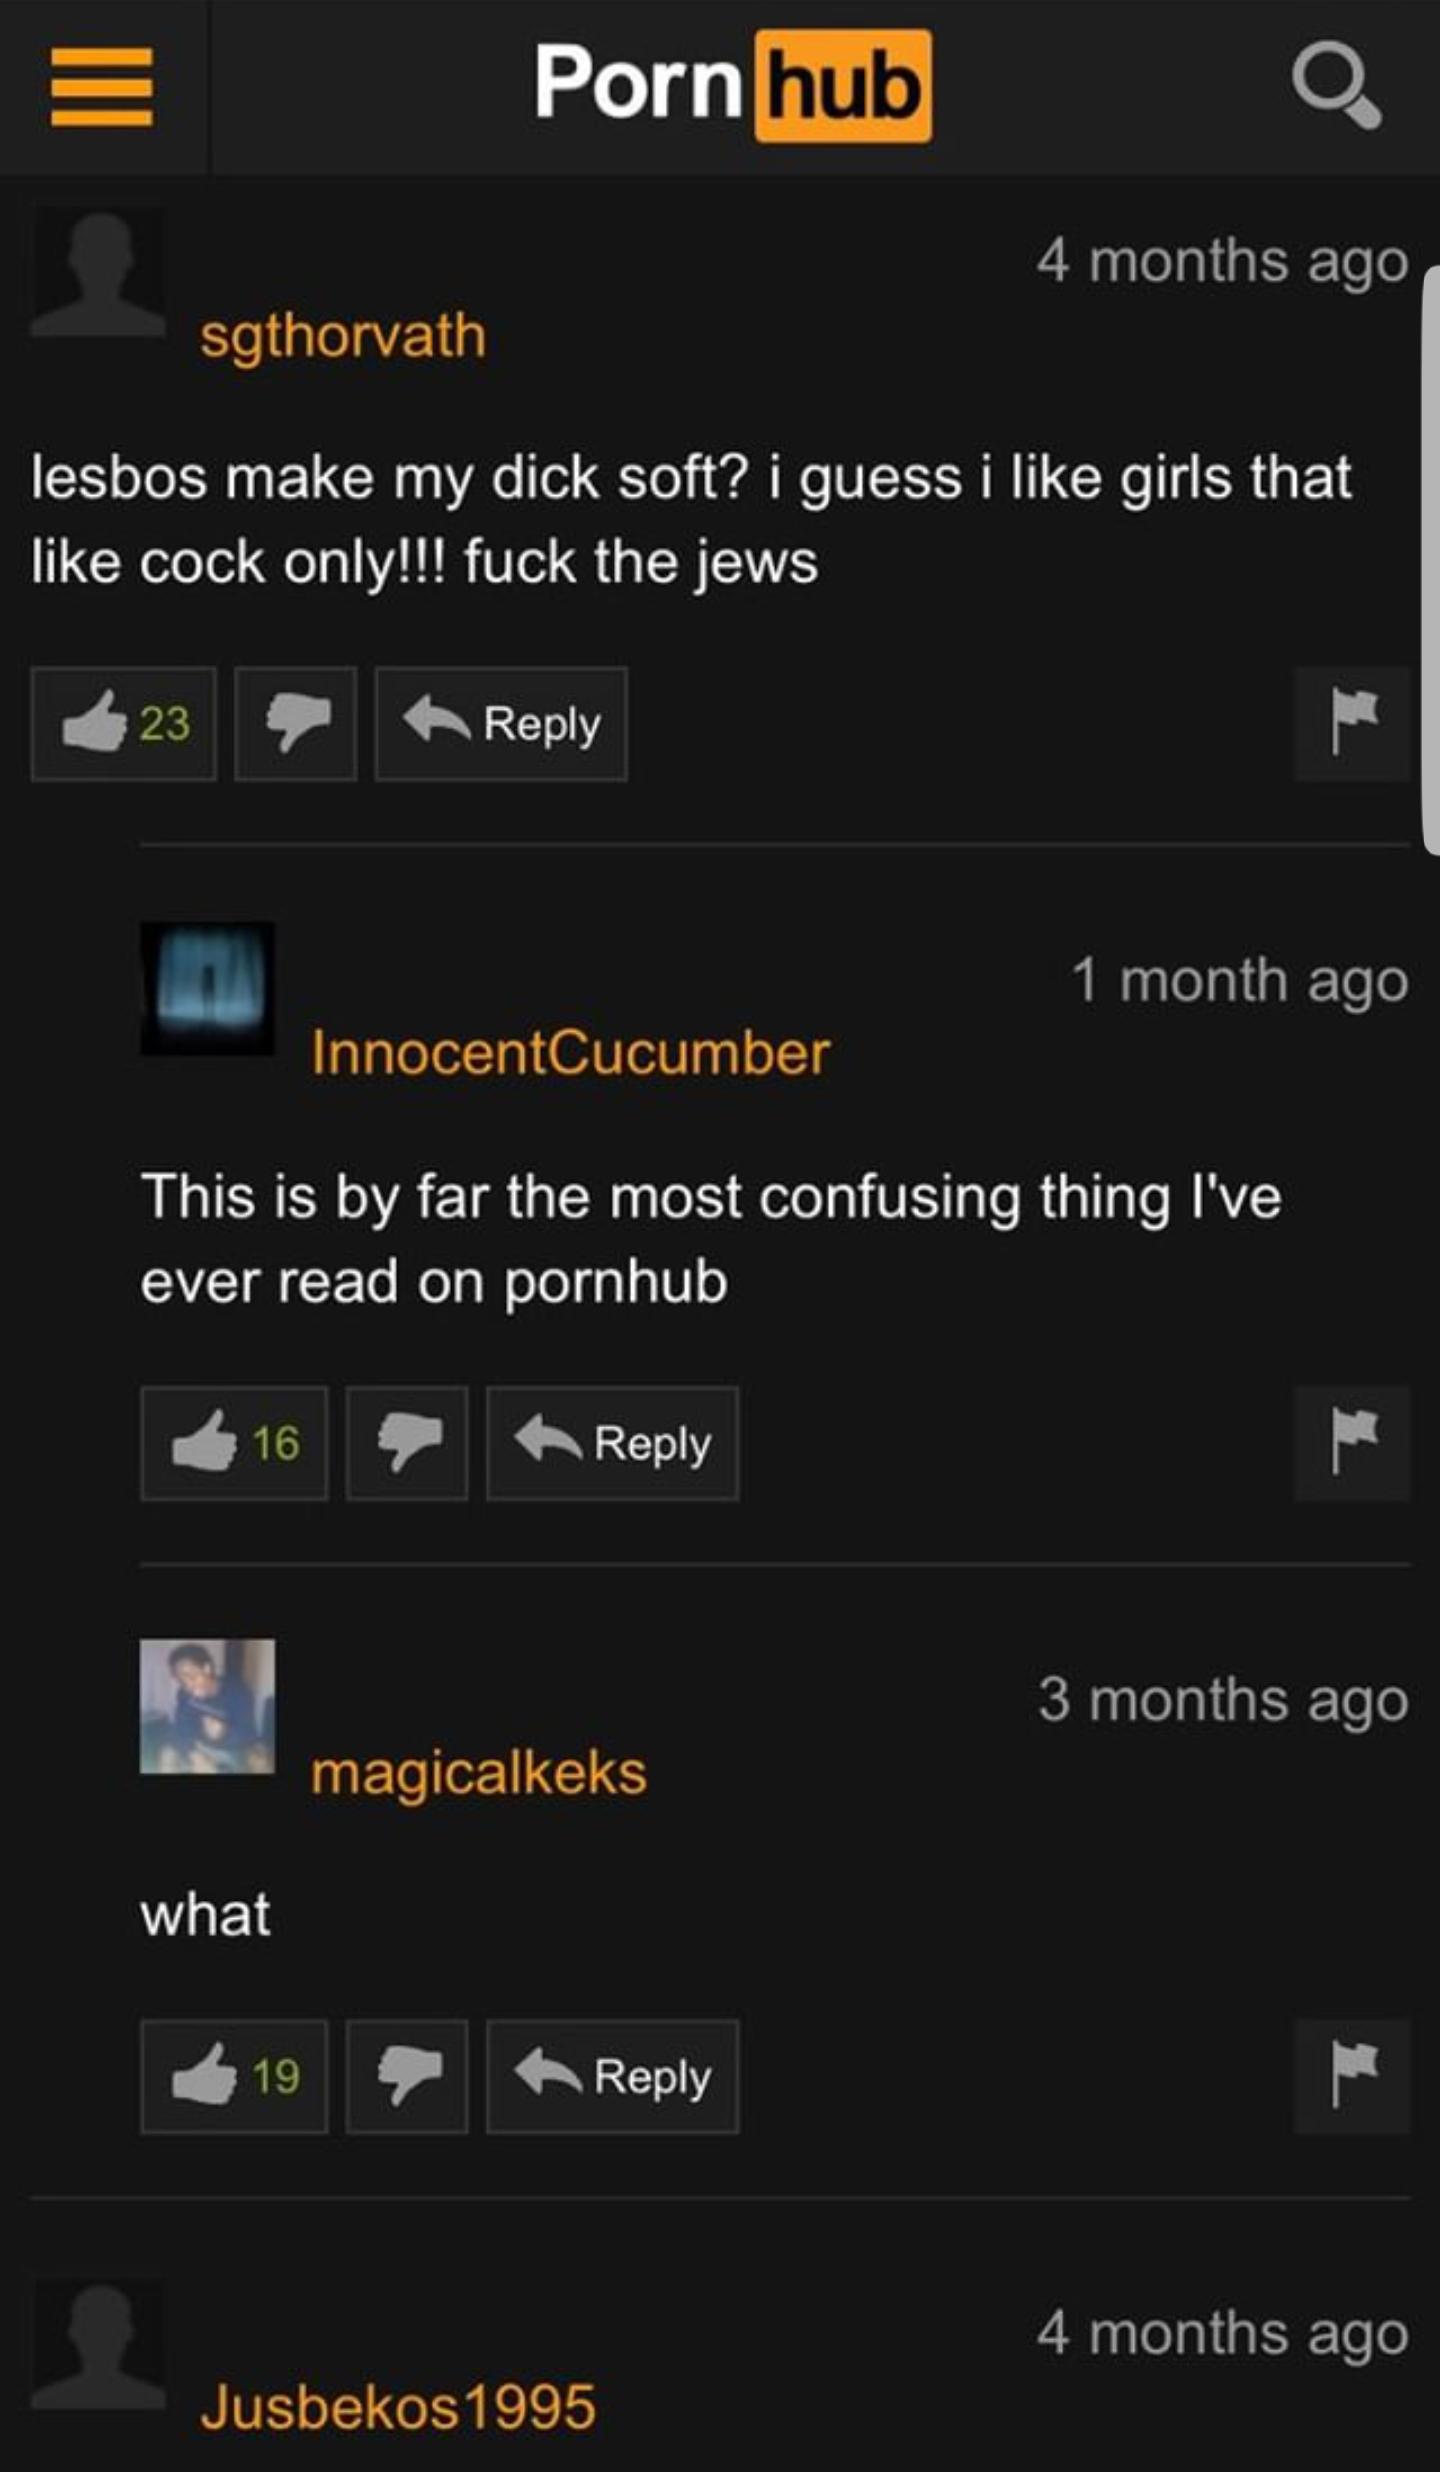The width and height of the screenshot is (1440, 2472).
Task: Upvote magicalkeks's "what" comment
Action: tap(234, 2077)
